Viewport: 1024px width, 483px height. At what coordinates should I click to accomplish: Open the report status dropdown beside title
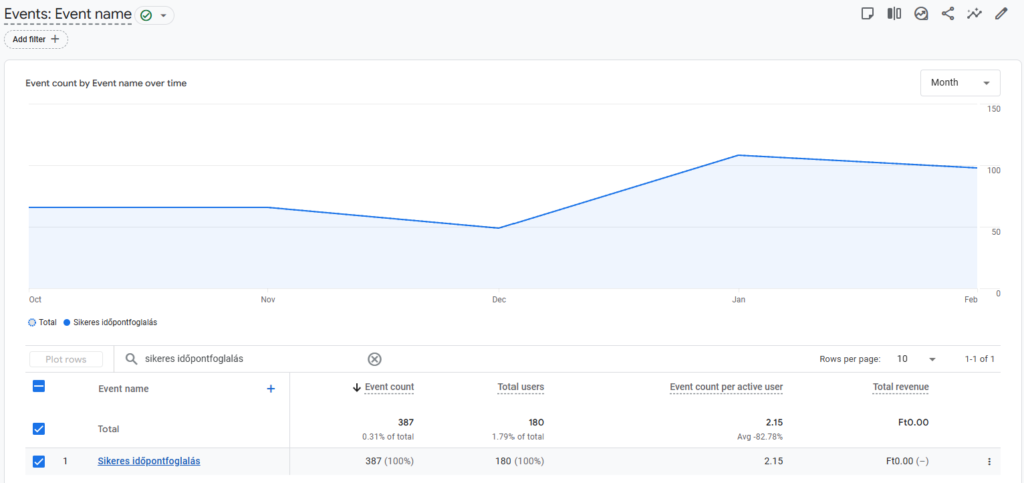coord(155,15)
